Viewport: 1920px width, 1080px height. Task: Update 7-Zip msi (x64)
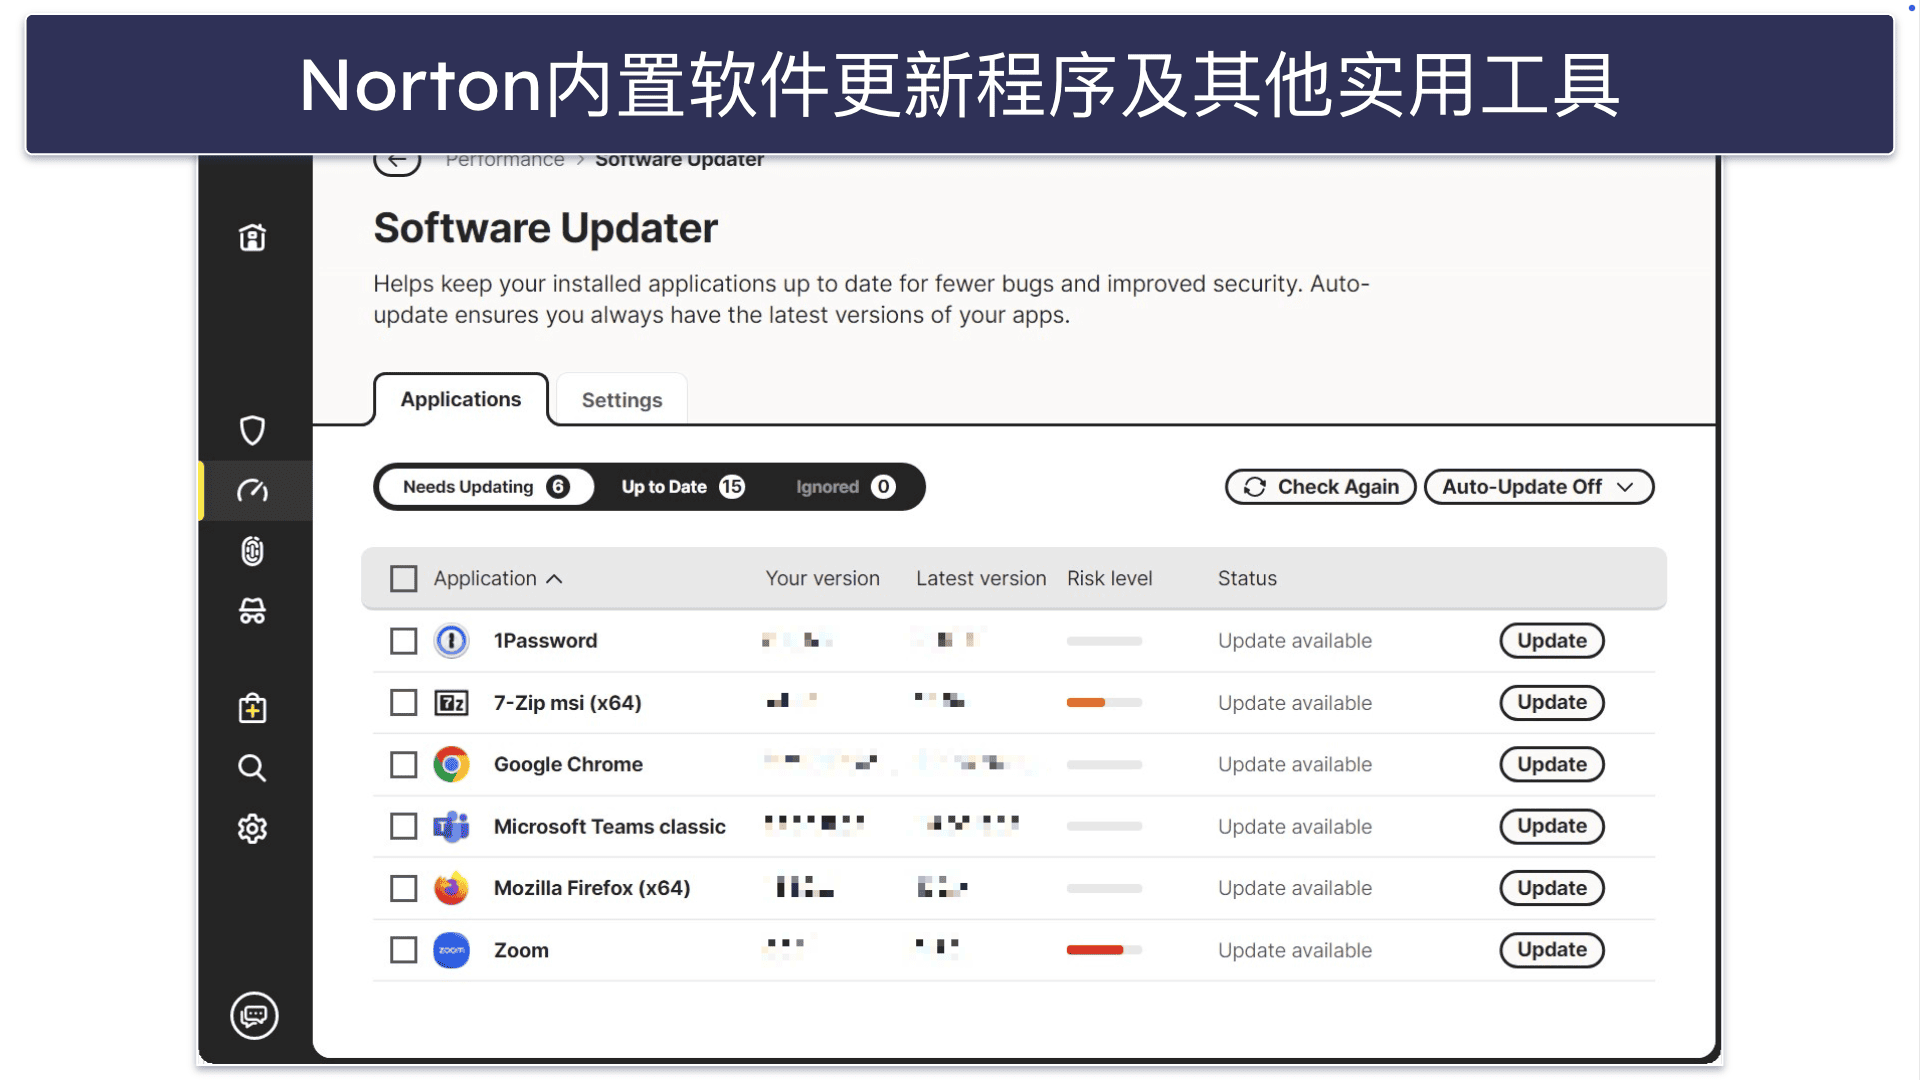click(x=1552, y=703)
